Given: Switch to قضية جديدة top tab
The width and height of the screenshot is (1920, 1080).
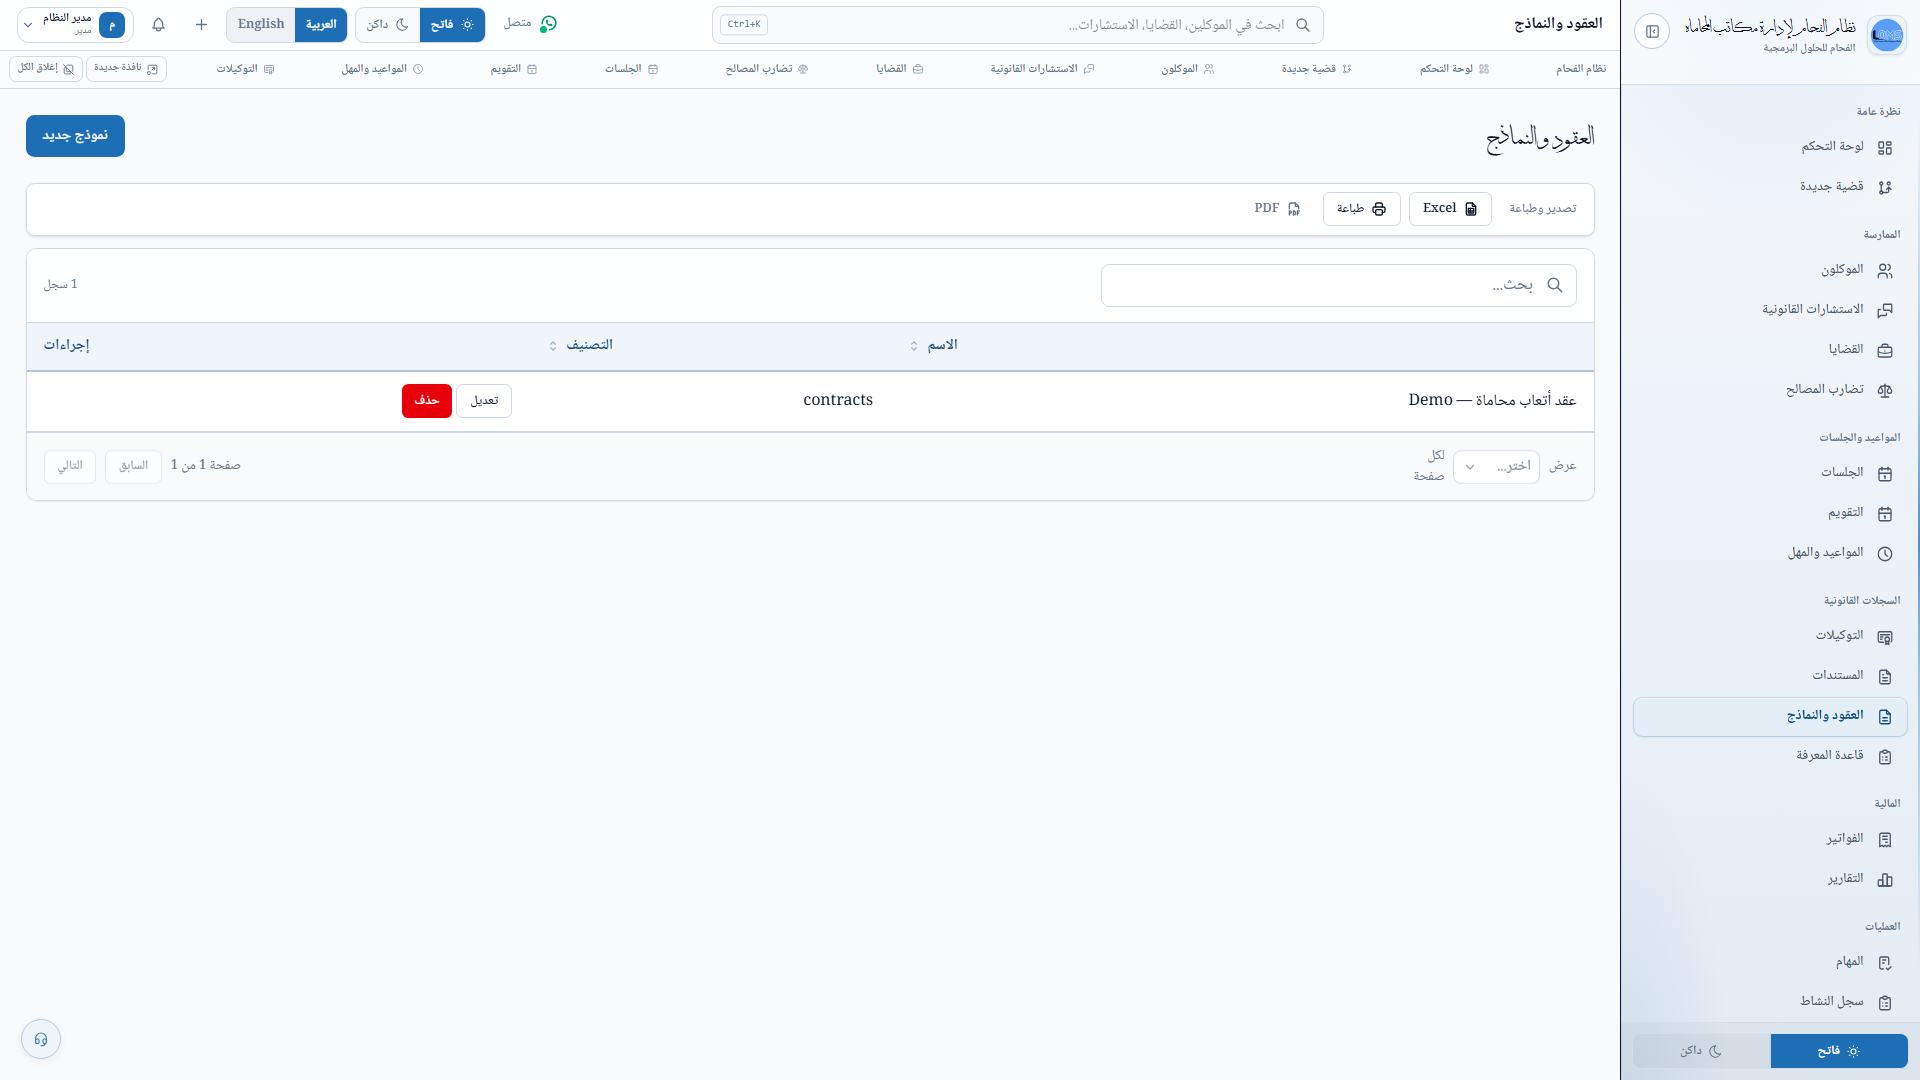Looking at the screenshot, I should pos(1316,69).
